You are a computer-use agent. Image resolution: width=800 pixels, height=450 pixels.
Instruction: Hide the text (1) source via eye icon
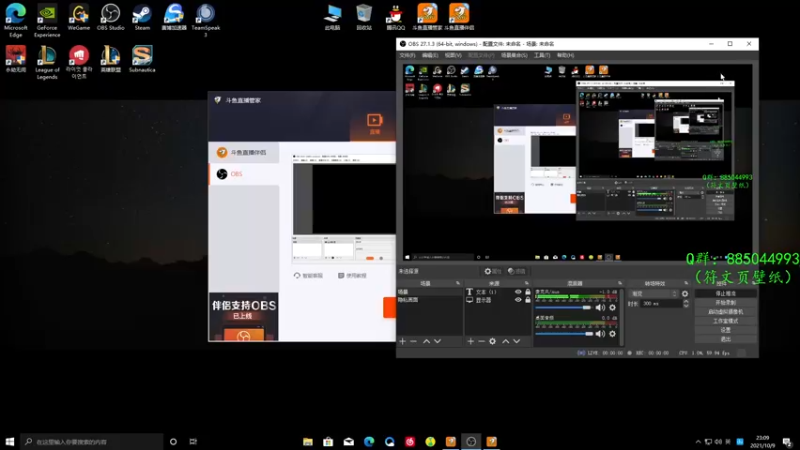[518, 292]
